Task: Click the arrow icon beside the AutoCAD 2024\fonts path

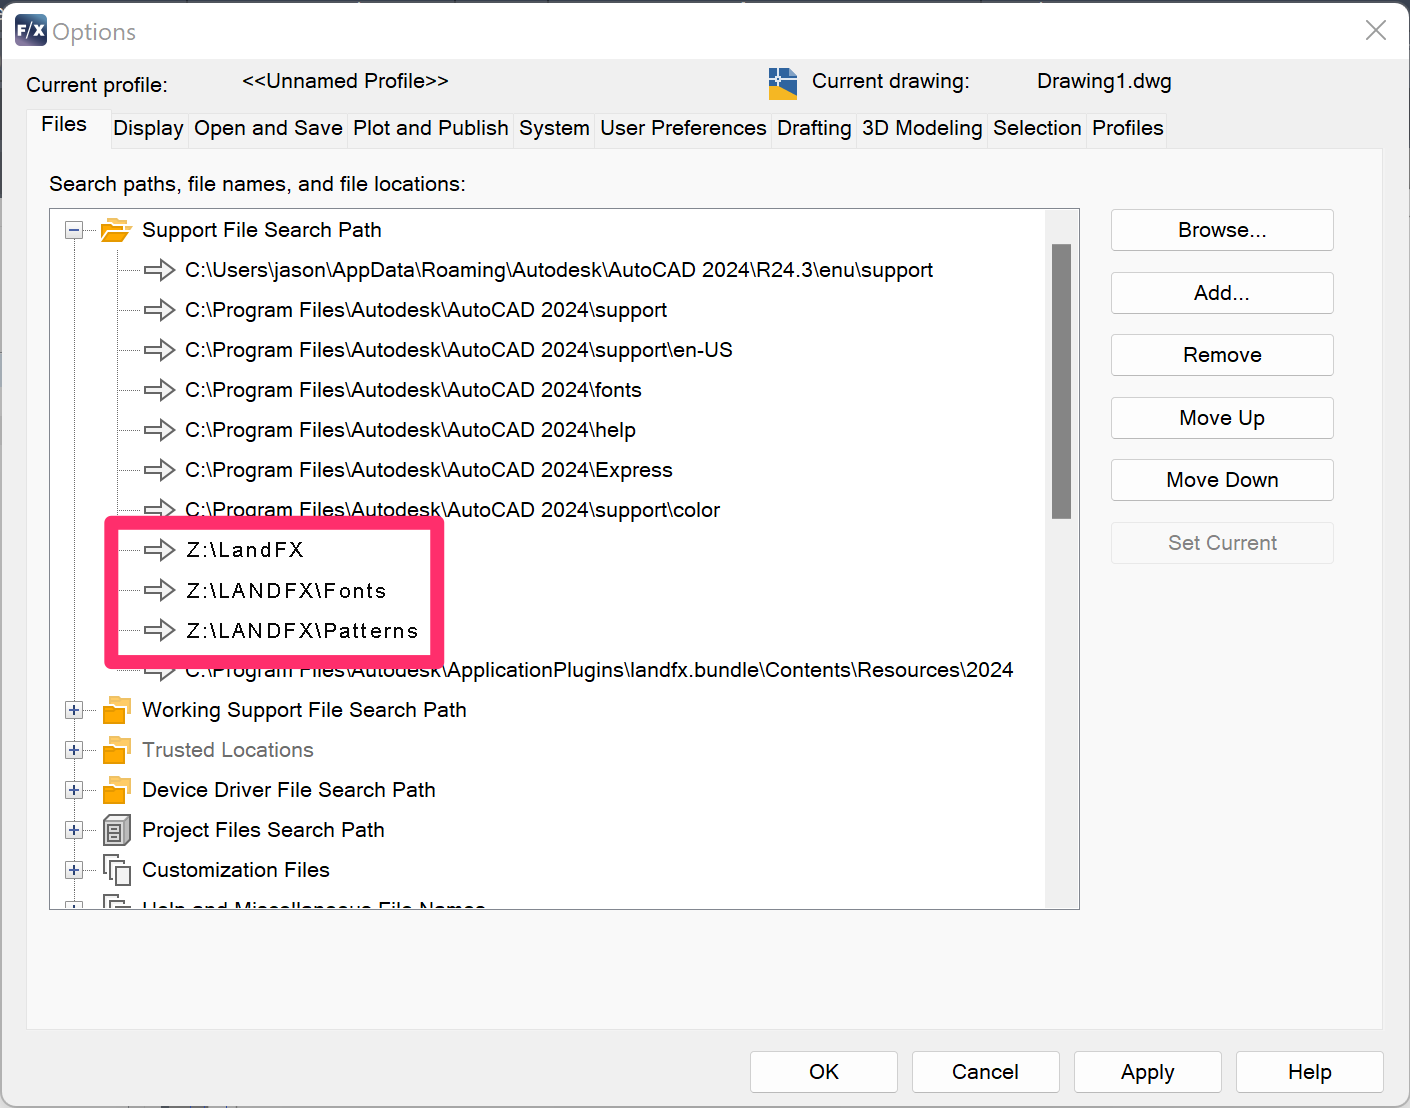Action: pyautogui.click(x=159, y=390)
